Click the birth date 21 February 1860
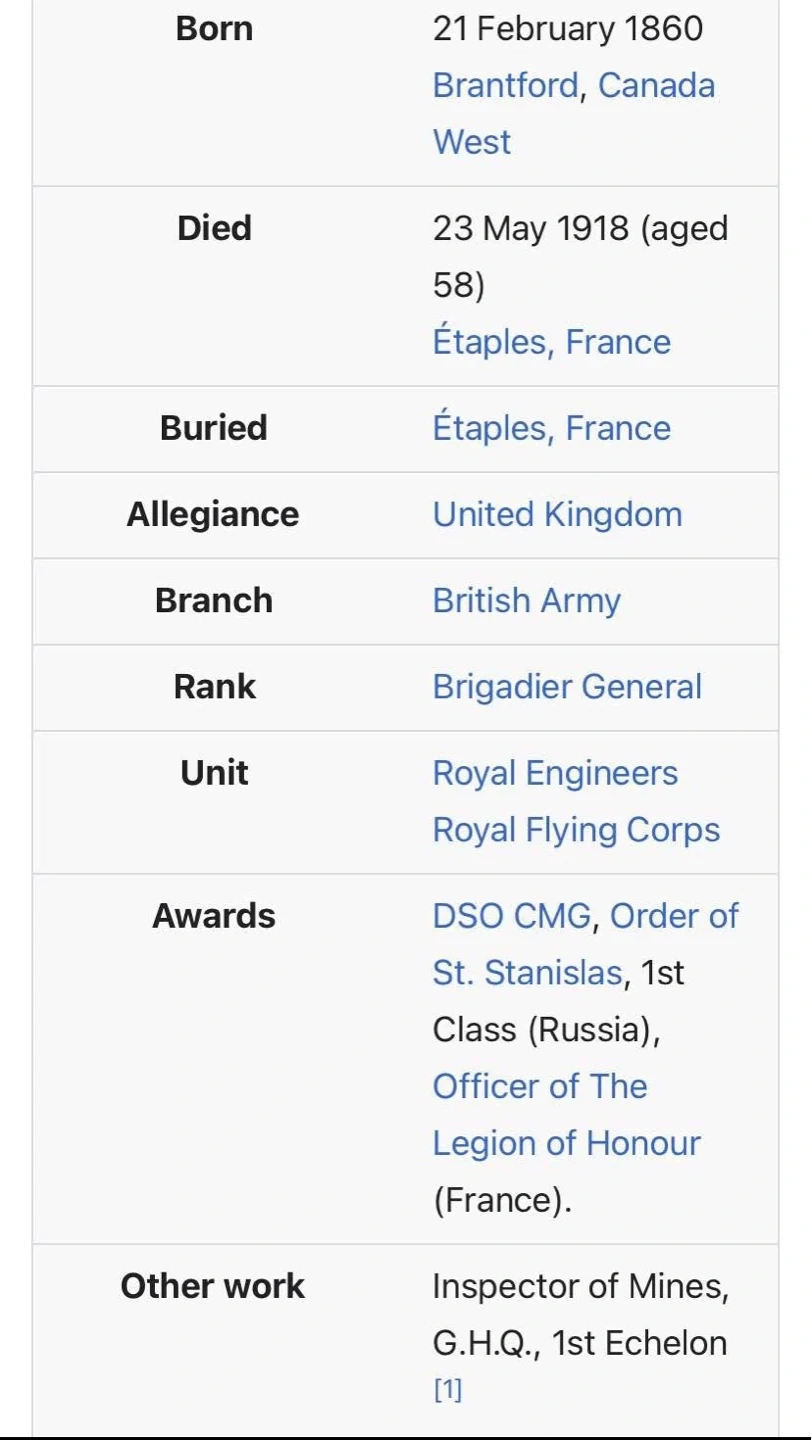This screenshot has width=812, height=1440. point(567,29)
